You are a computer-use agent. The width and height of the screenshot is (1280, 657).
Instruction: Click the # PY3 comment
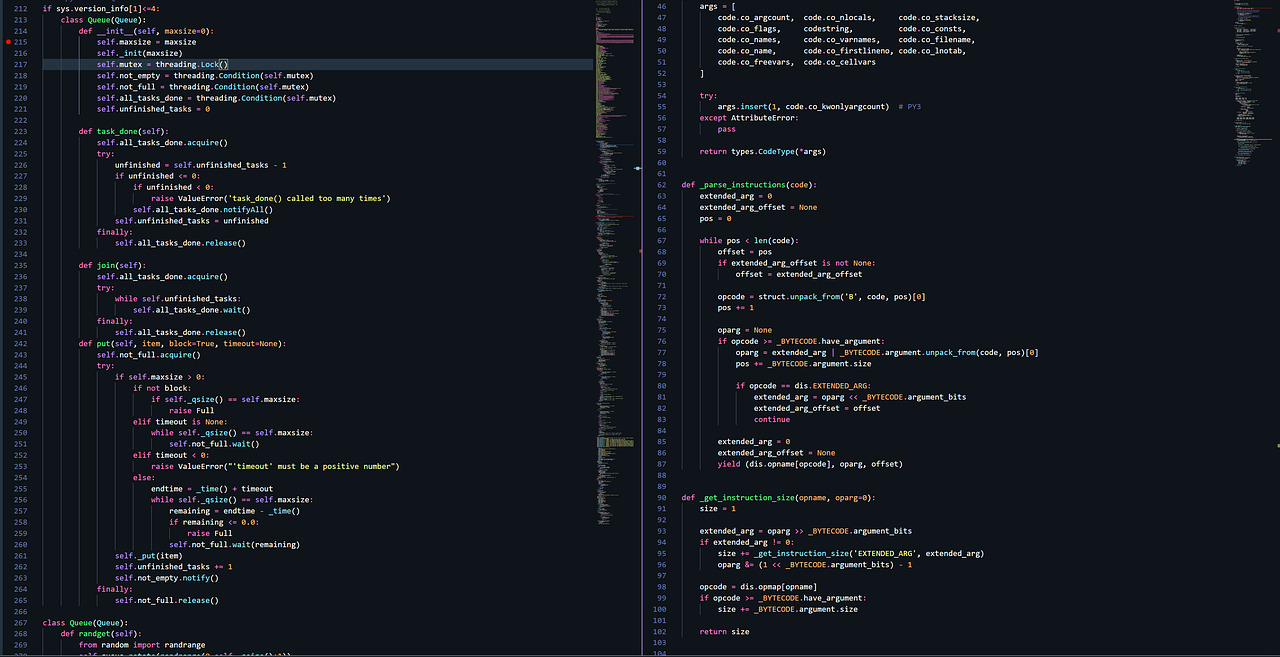[909, 107]
